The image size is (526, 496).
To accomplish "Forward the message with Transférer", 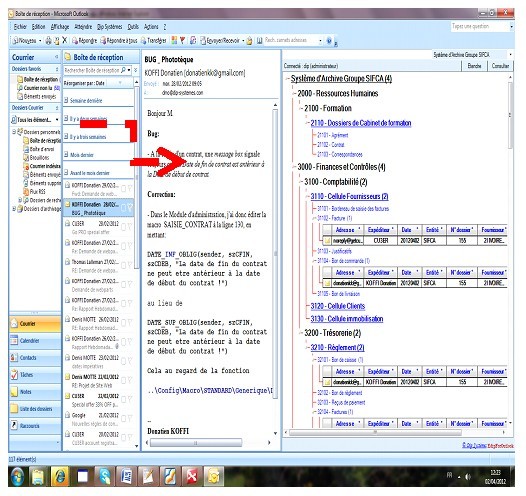I will pyautogui.click(x=154, y=41).
